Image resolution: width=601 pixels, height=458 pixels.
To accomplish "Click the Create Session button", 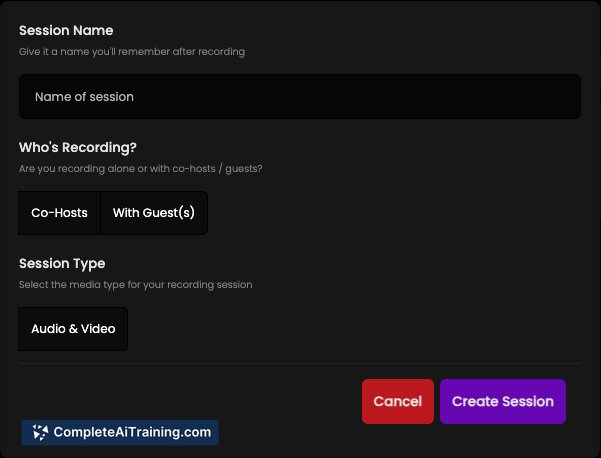I will click(503, 401).
